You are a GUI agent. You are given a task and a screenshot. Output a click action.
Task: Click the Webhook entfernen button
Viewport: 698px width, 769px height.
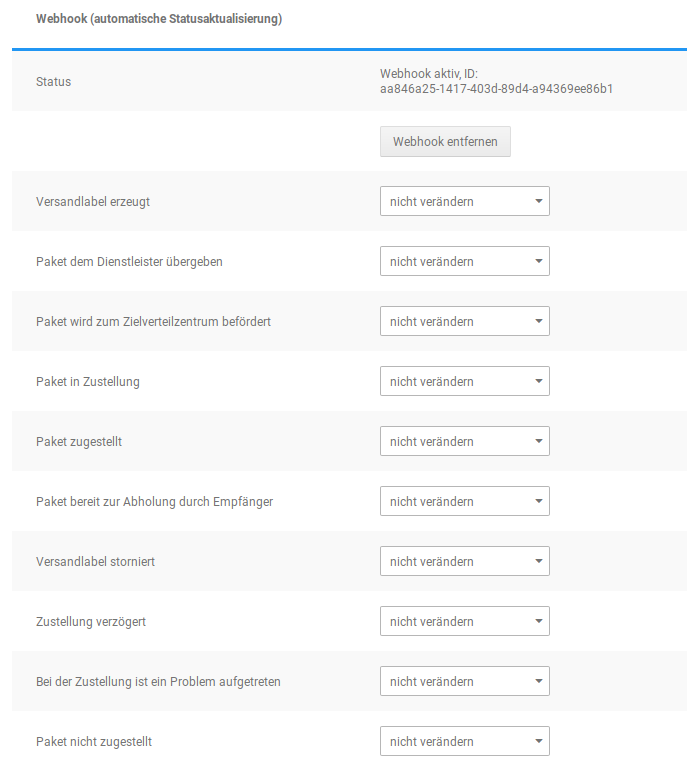[445, 142]
